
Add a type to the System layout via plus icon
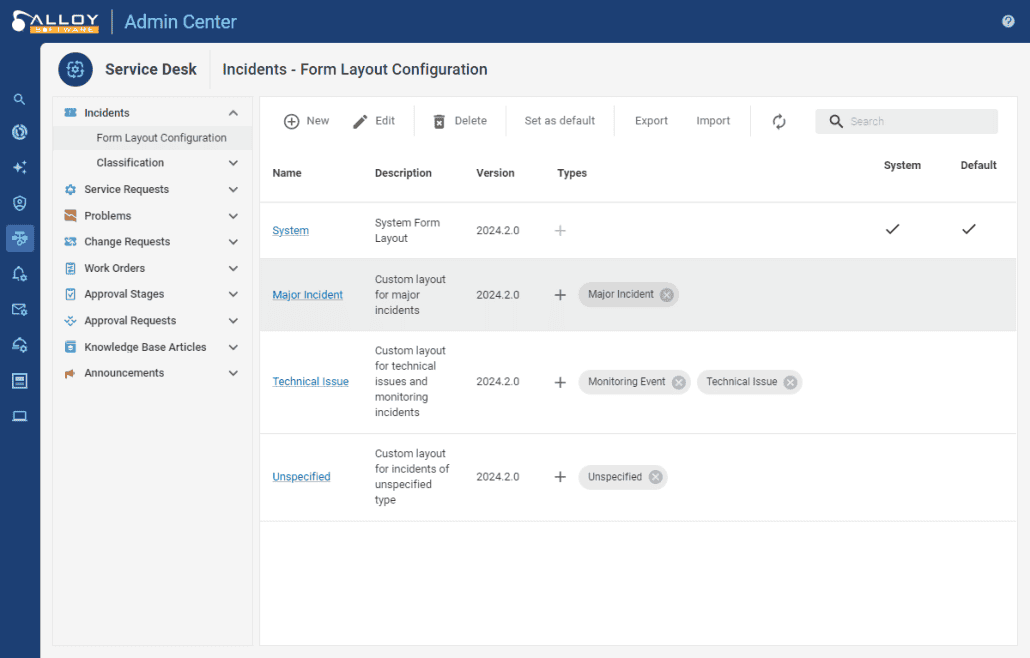pyautogui.click(x=560, y=230)
